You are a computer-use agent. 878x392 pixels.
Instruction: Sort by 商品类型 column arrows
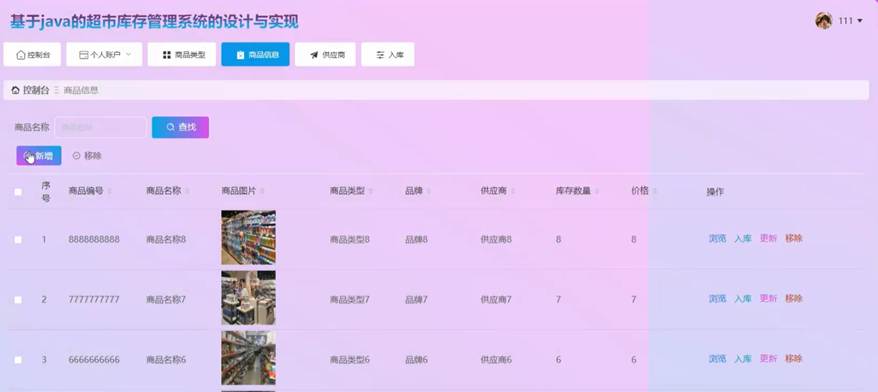coord(371,191)
